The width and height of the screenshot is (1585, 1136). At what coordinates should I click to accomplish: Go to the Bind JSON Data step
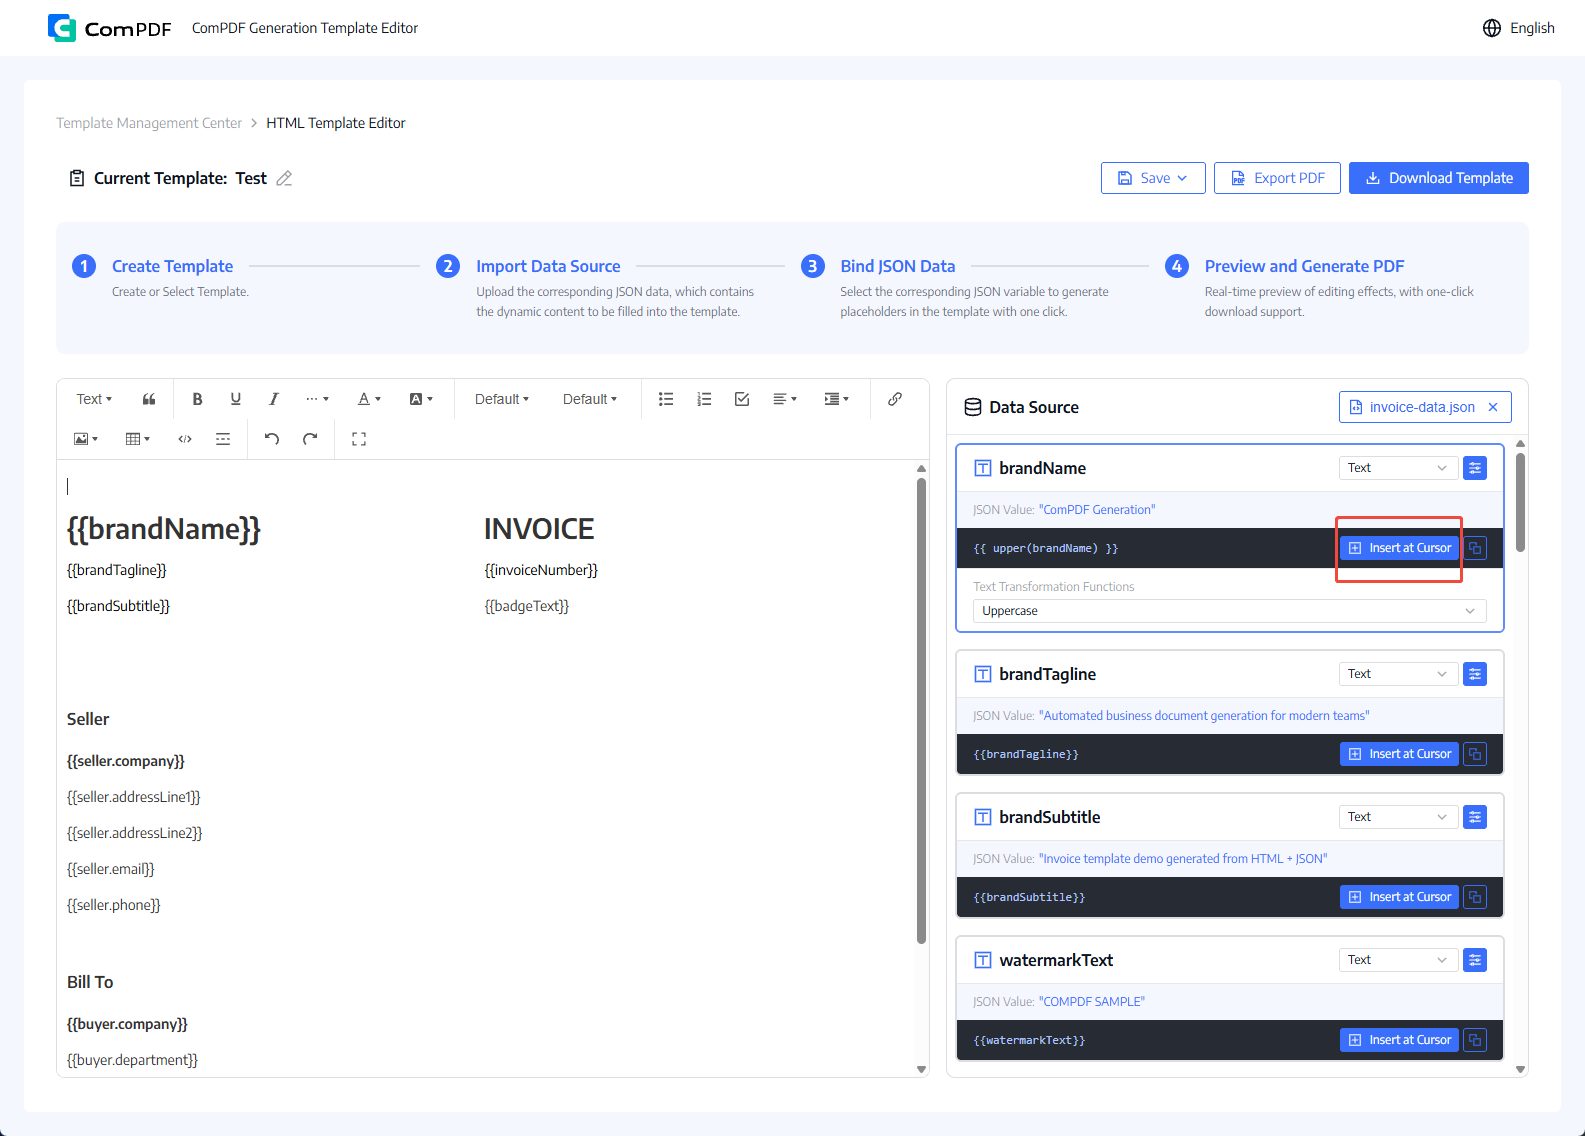897,266
